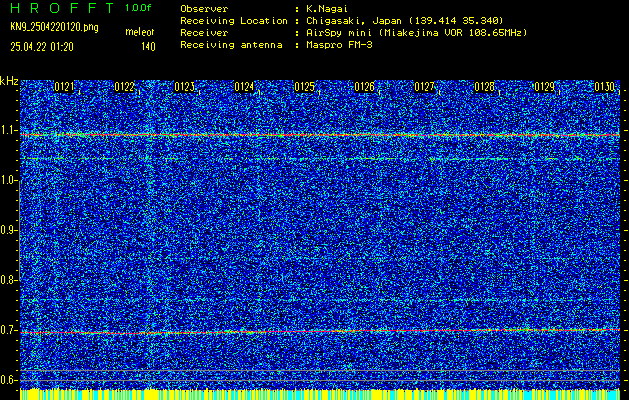Screen dimensions: 629x400
Task: Click the 0.6 frequency axis label
Action: click(x=8, y=380)
